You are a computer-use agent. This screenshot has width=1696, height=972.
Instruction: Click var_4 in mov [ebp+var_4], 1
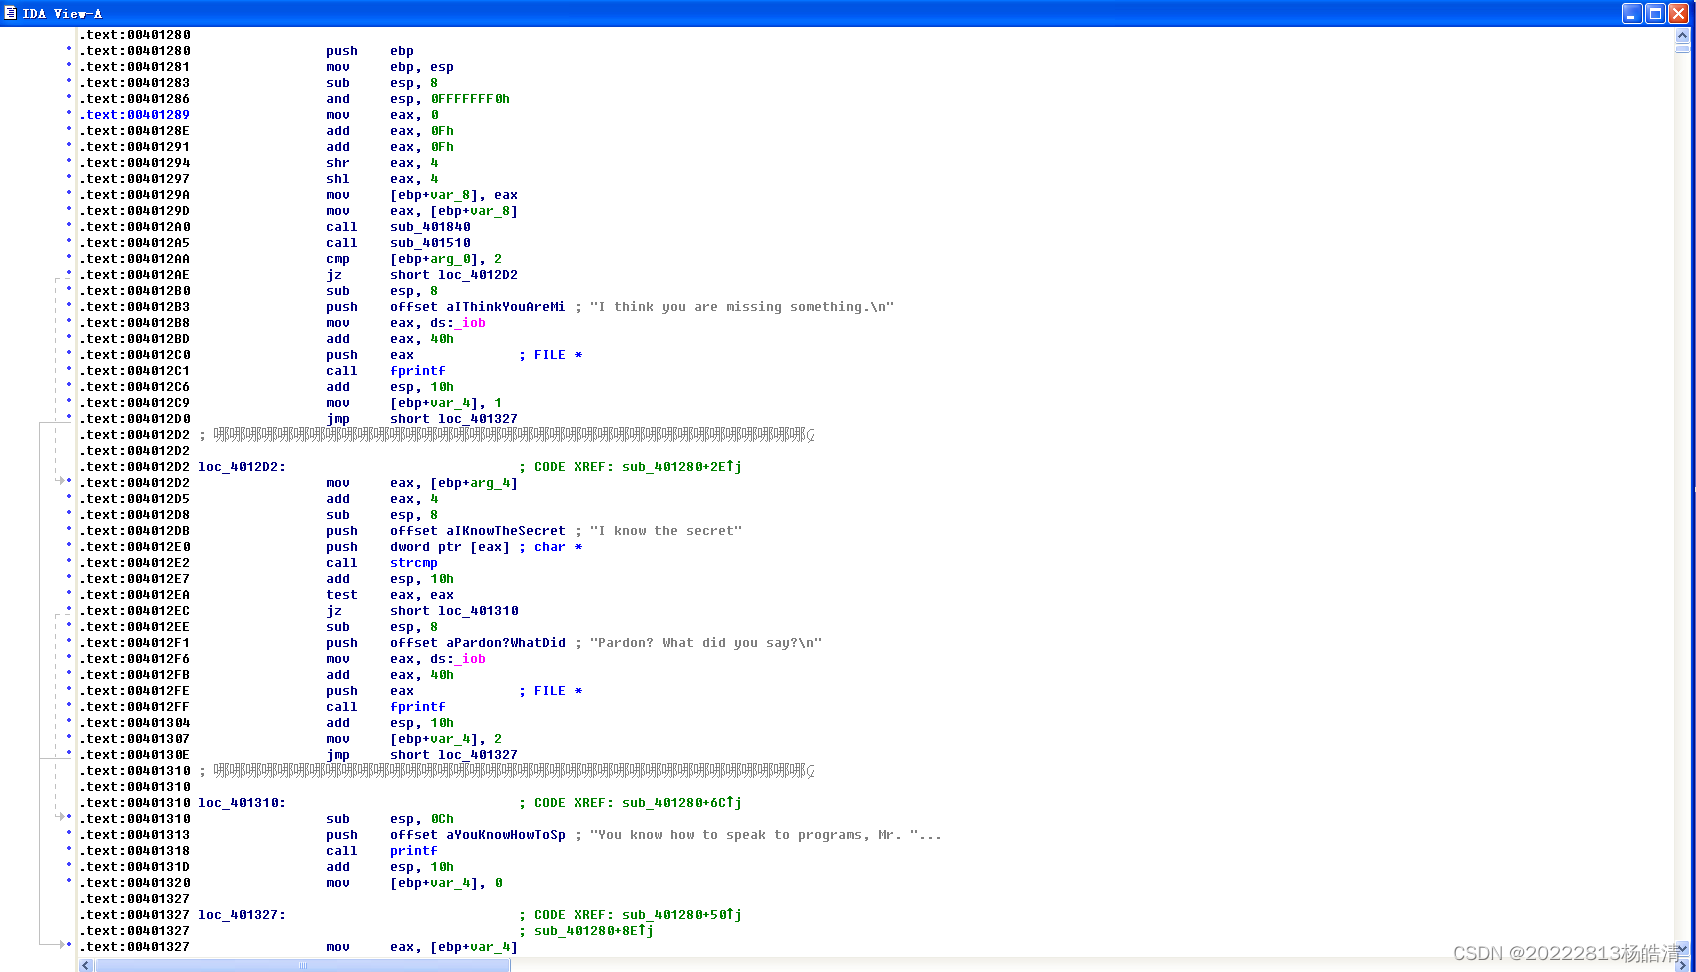pos(450,403)
